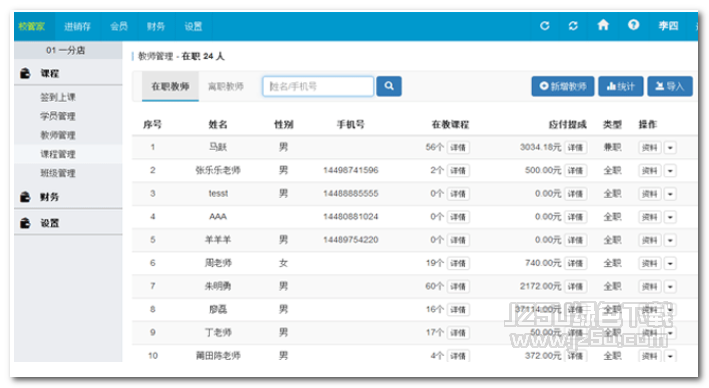Viewport: 709px width, 388px height.
Task: Open 教师管理 in sidebar
Action: click(58, 135)
